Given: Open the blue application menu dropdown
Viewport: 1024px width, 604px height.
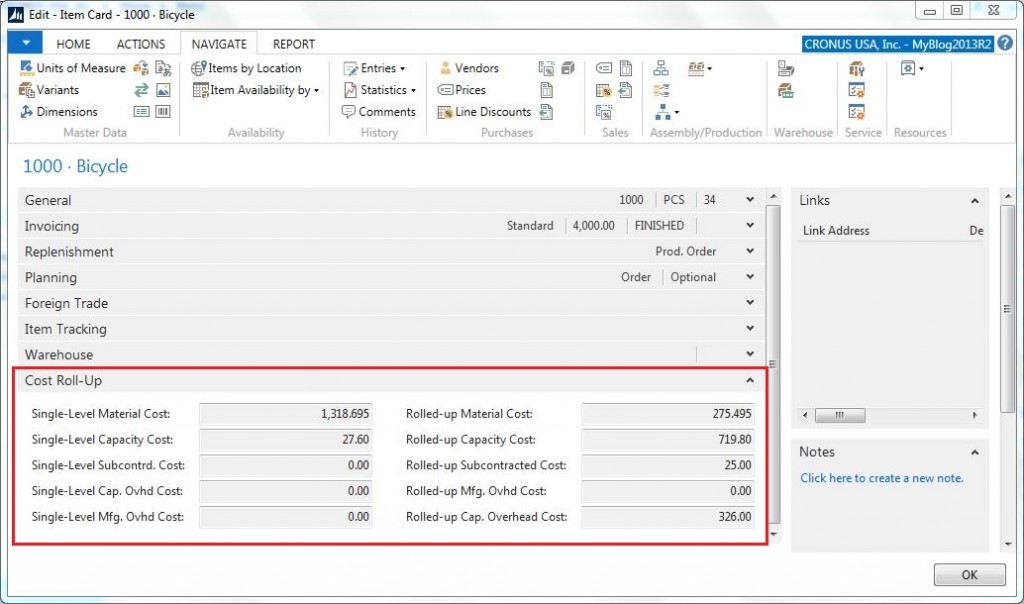Looking at the screenshot, I should click(25, 43).
